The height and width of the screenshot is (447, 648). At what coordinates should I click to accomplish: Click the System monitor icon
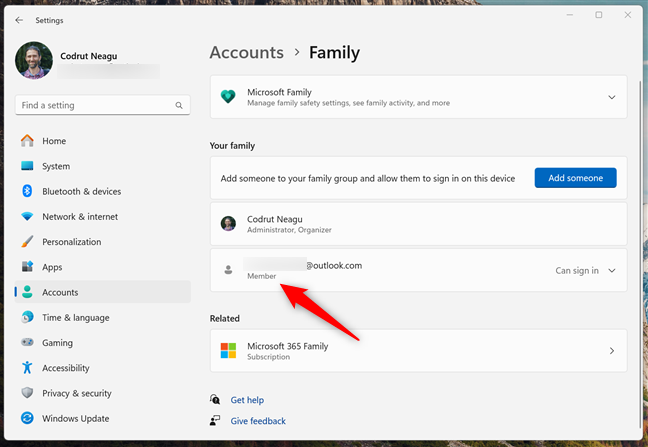point(27,166)
